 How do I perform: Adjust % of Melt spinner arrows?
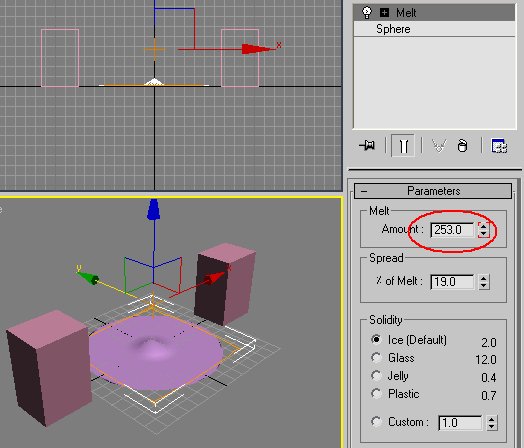click(484, 282)
